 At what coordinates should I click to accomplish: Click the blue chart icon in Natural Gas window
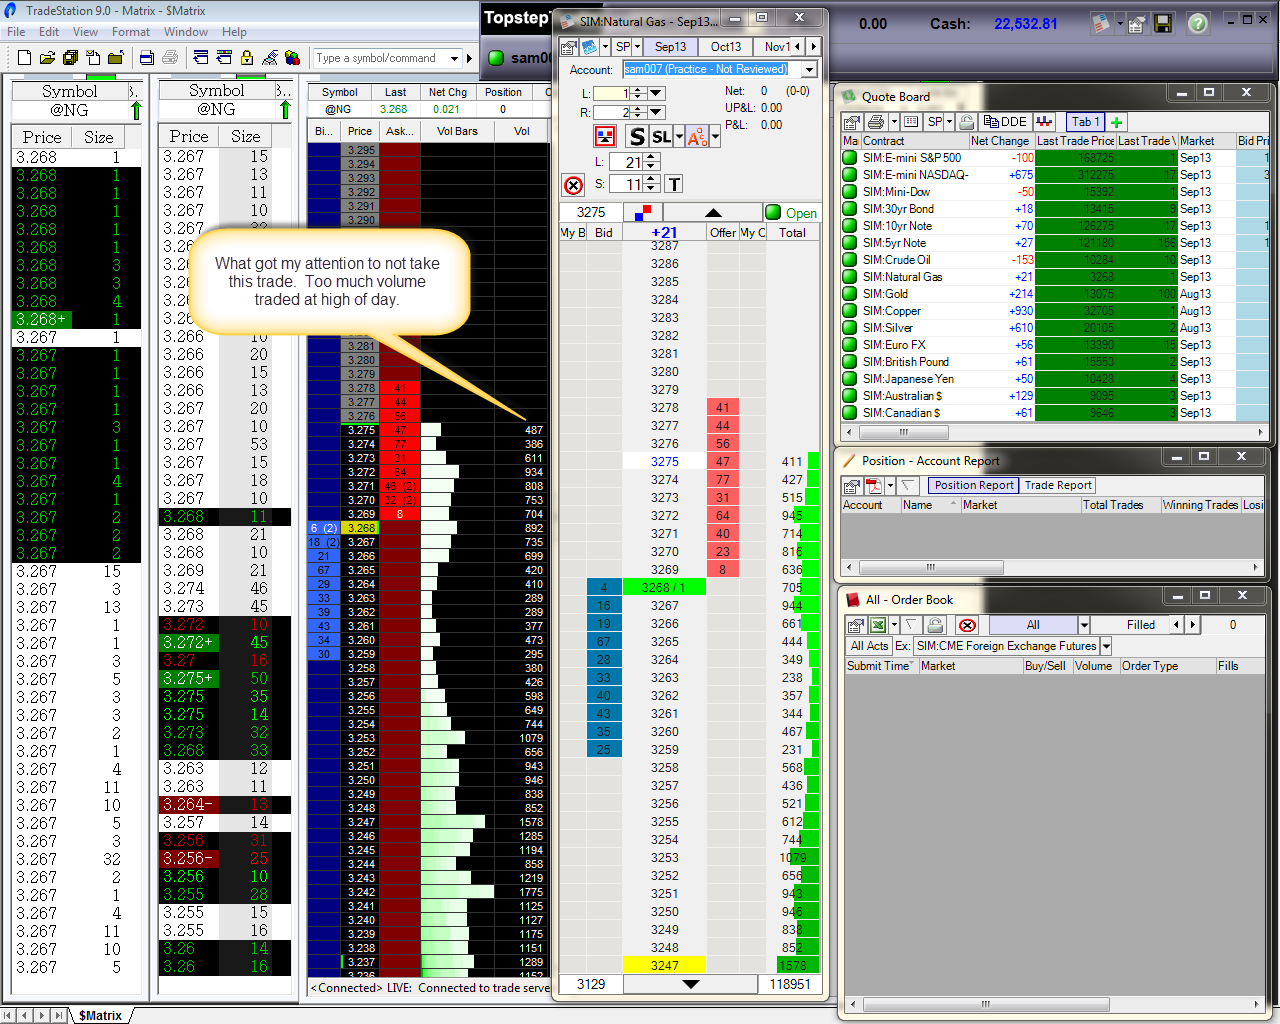589,47
